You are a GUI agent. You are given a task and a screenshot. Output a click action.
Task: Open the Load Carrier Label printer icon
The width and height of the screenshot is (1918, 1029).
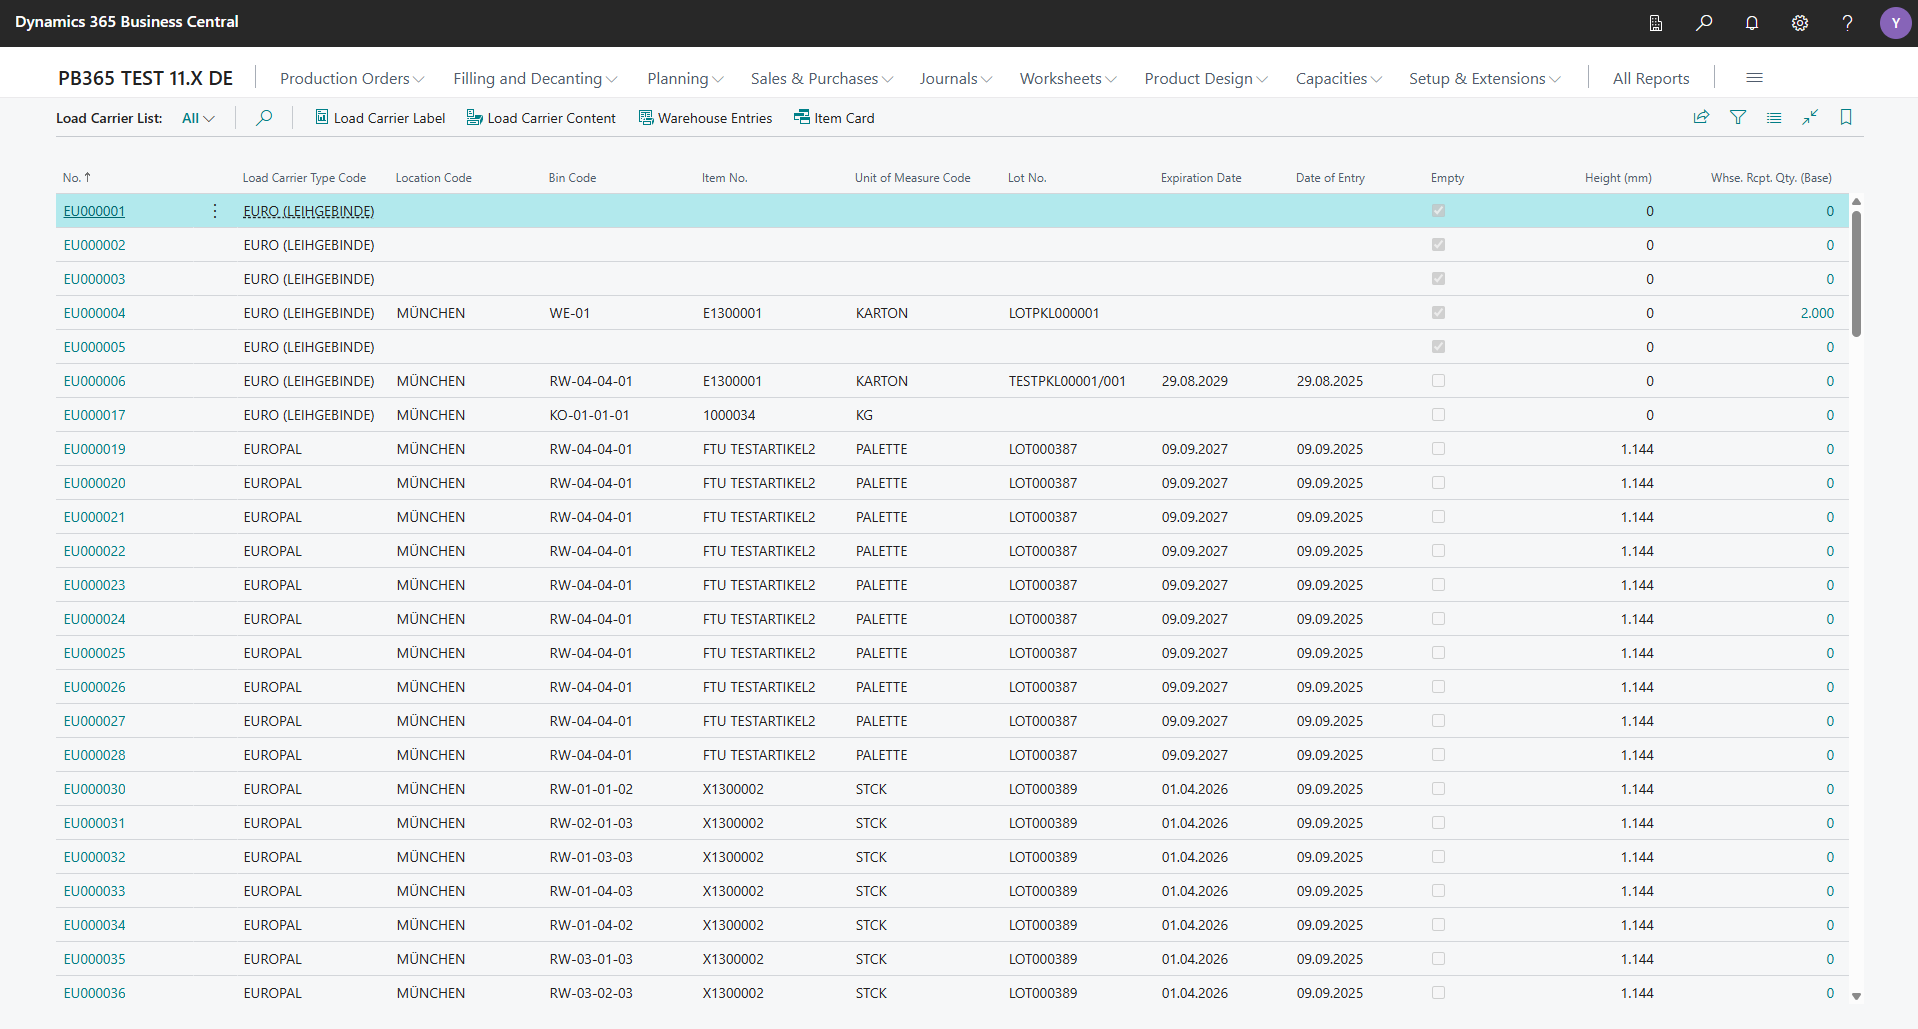pos(321,117)
